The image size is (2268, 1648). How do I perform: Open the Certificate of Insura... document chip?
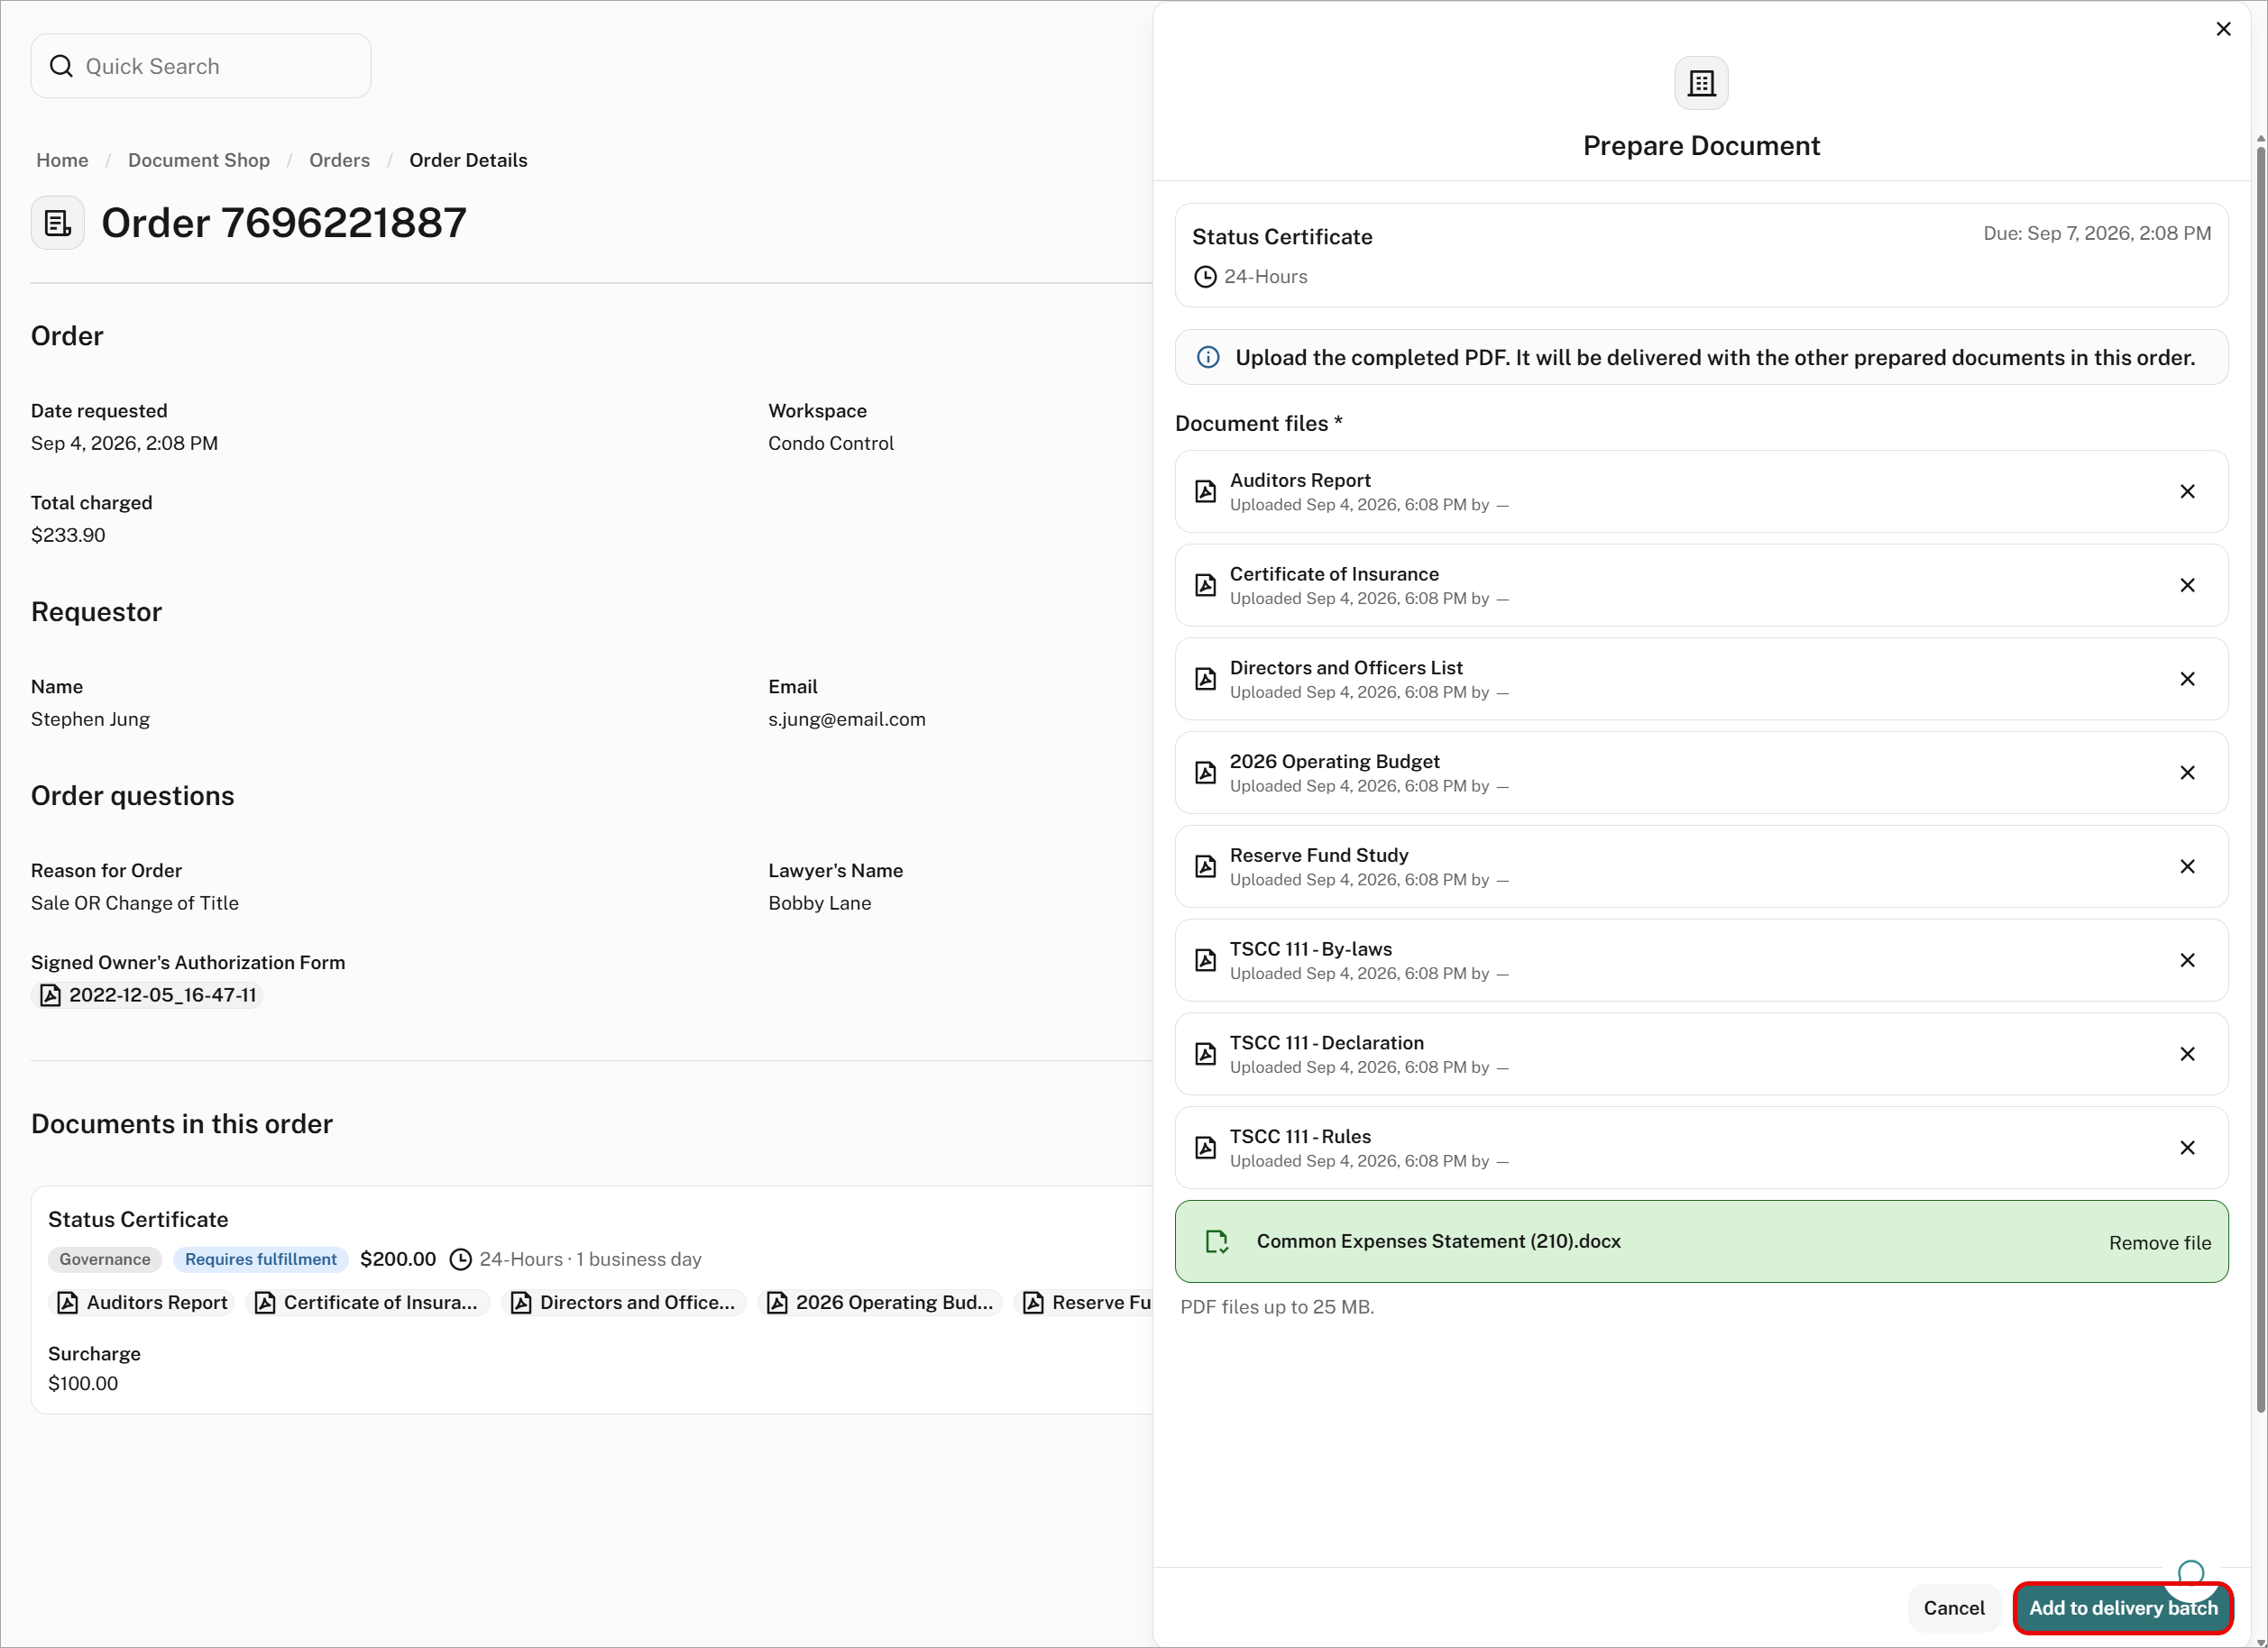pos(367,1302)
